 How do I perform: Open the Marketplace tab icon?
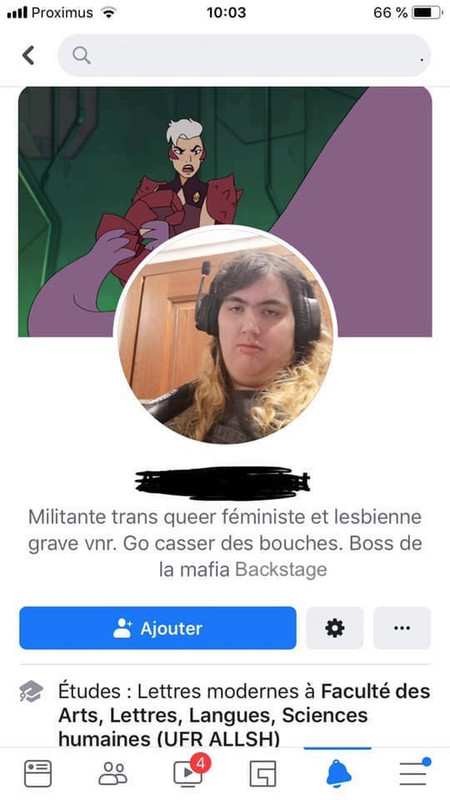263,773
